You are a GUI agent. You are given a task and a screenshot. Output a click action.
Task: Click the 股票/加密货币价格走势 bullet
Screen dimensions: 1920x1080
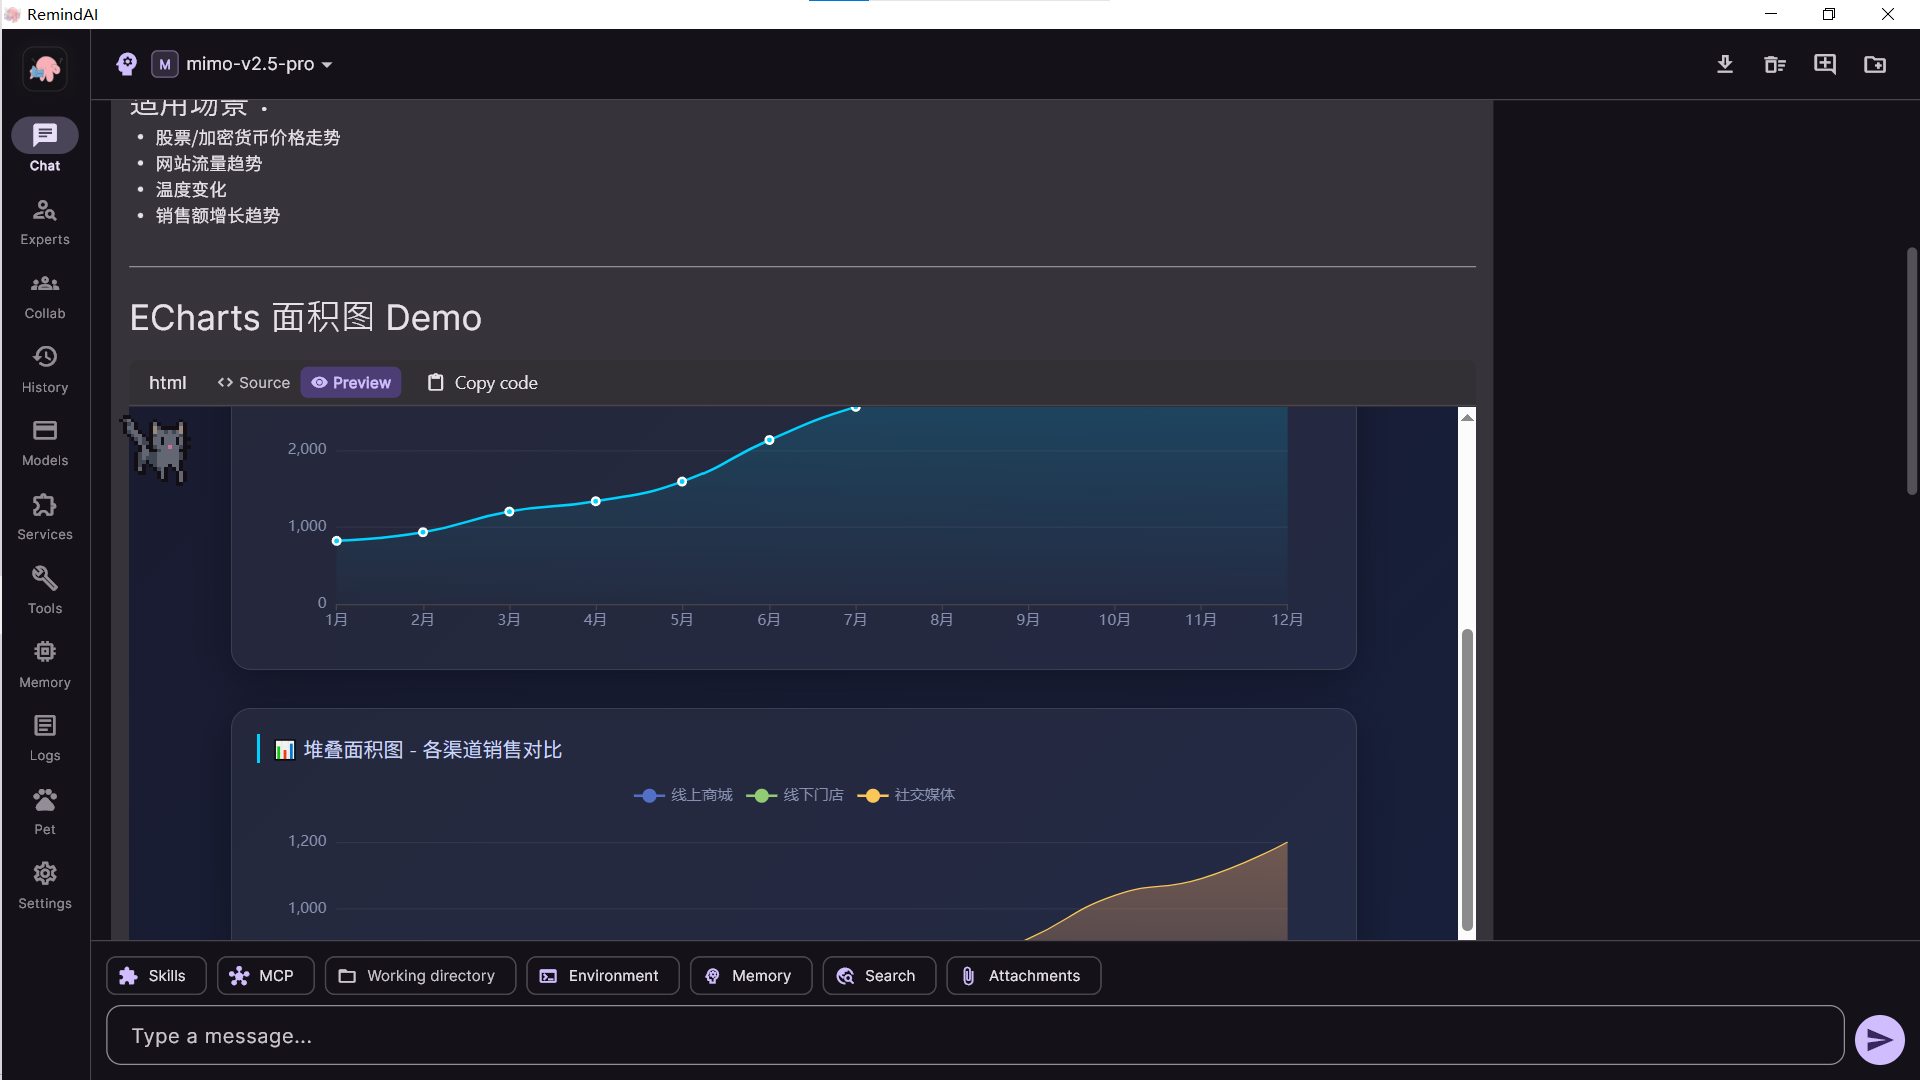(248, 138)
